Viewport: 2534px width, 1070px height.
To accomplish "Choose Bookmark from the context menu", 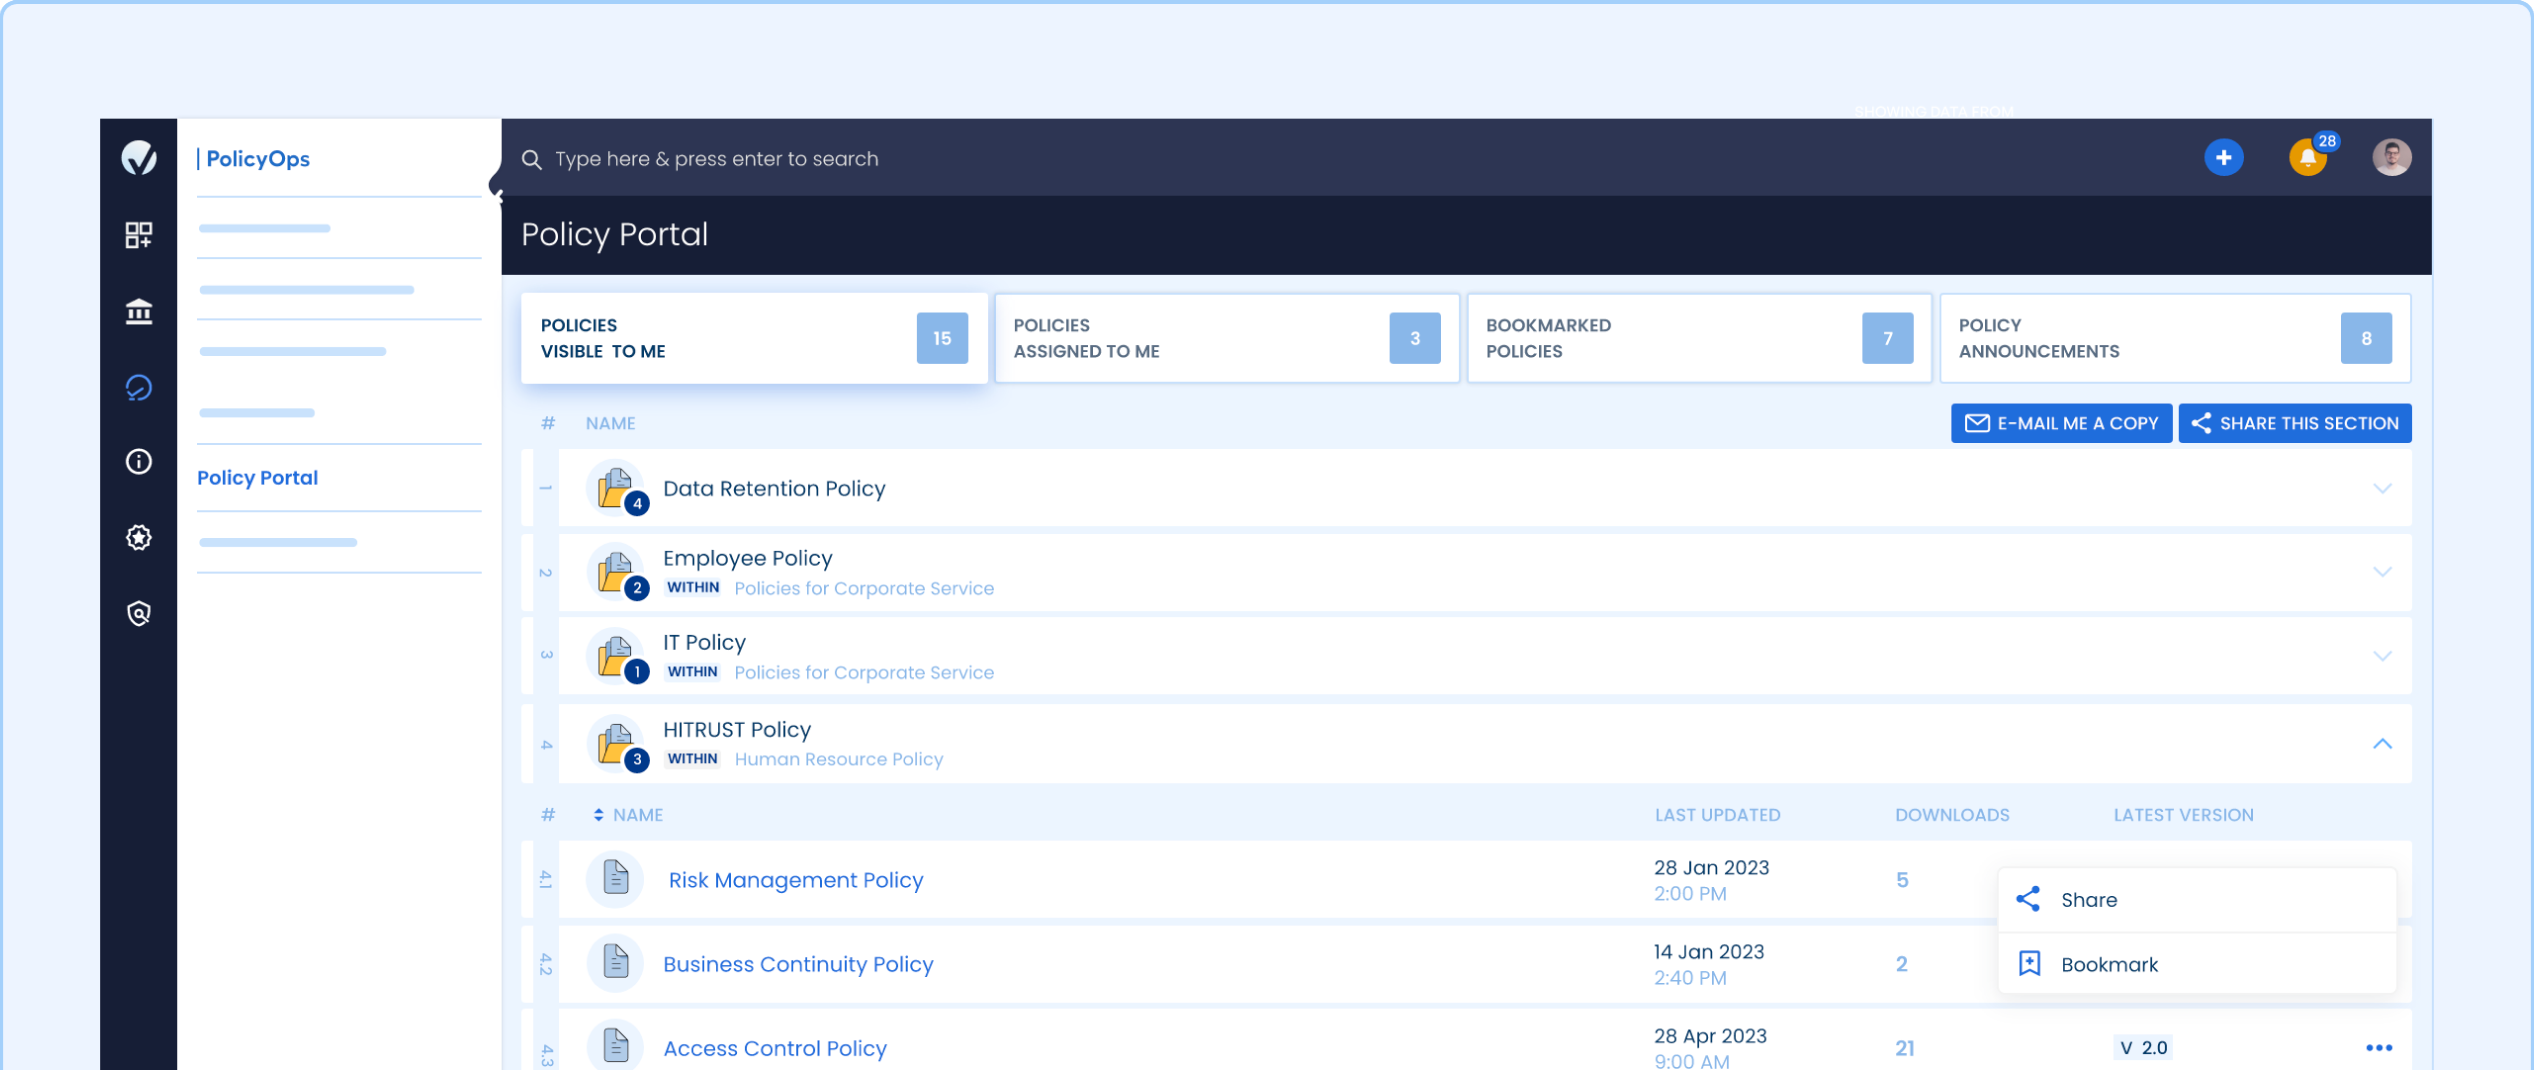I will (2197, 964).
